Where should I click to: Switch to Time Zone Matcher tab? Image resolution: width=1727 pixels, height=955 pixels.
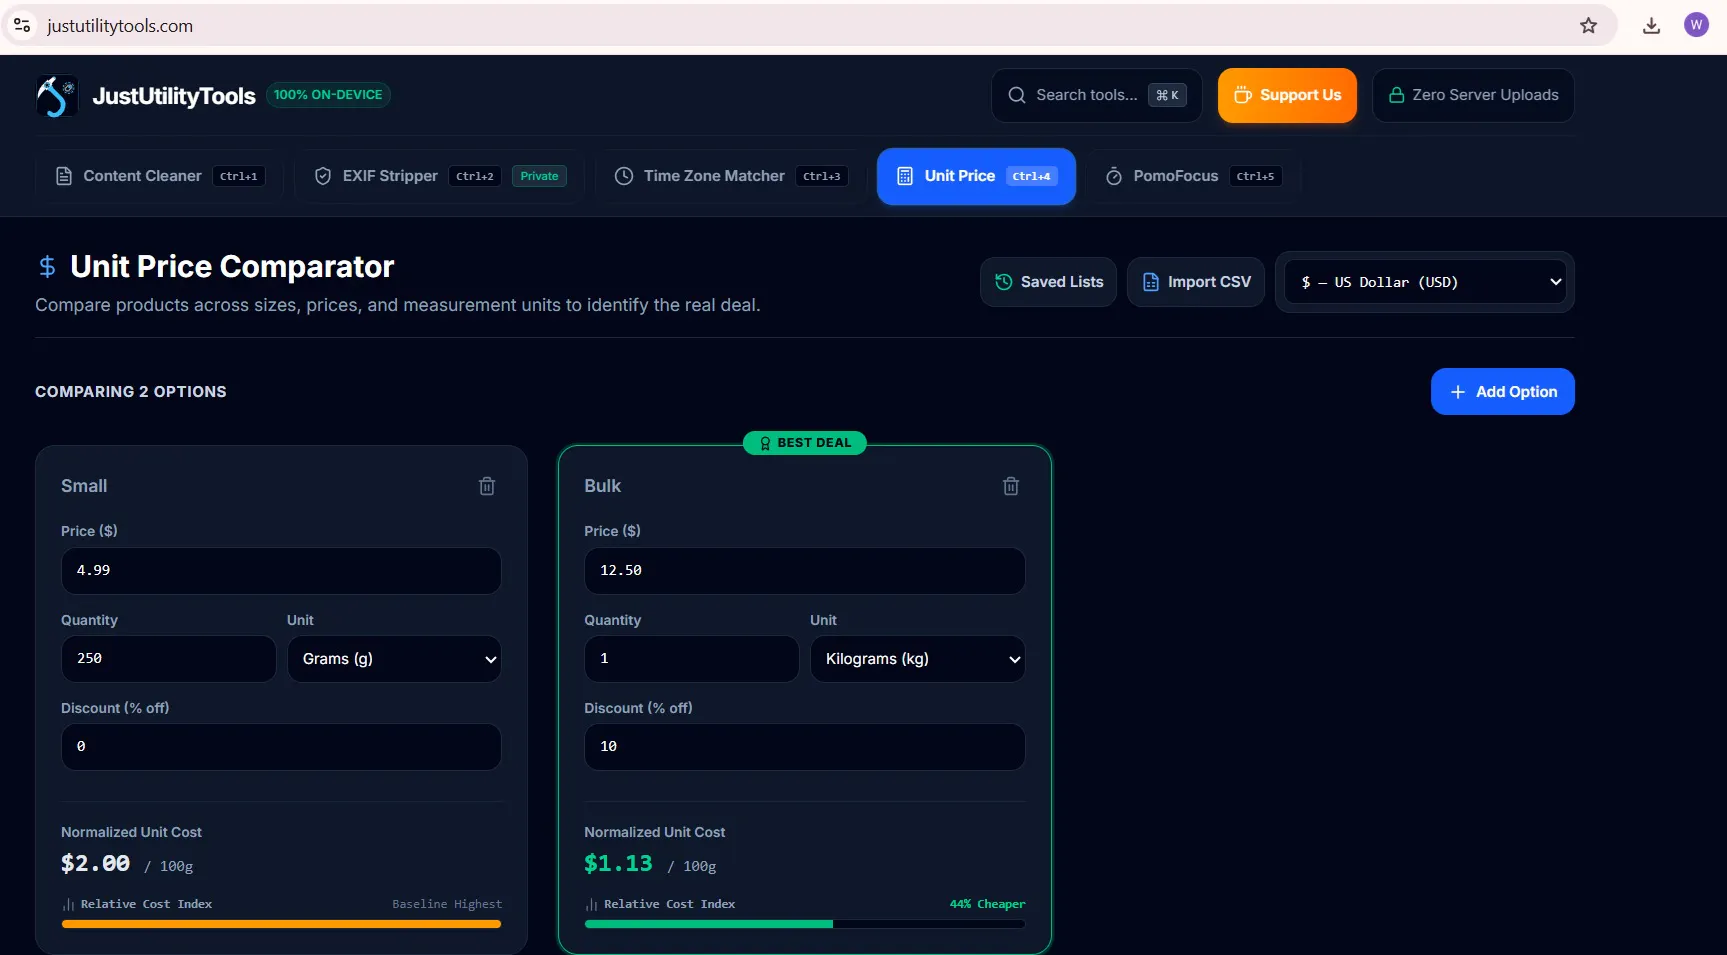pos(731,176)
